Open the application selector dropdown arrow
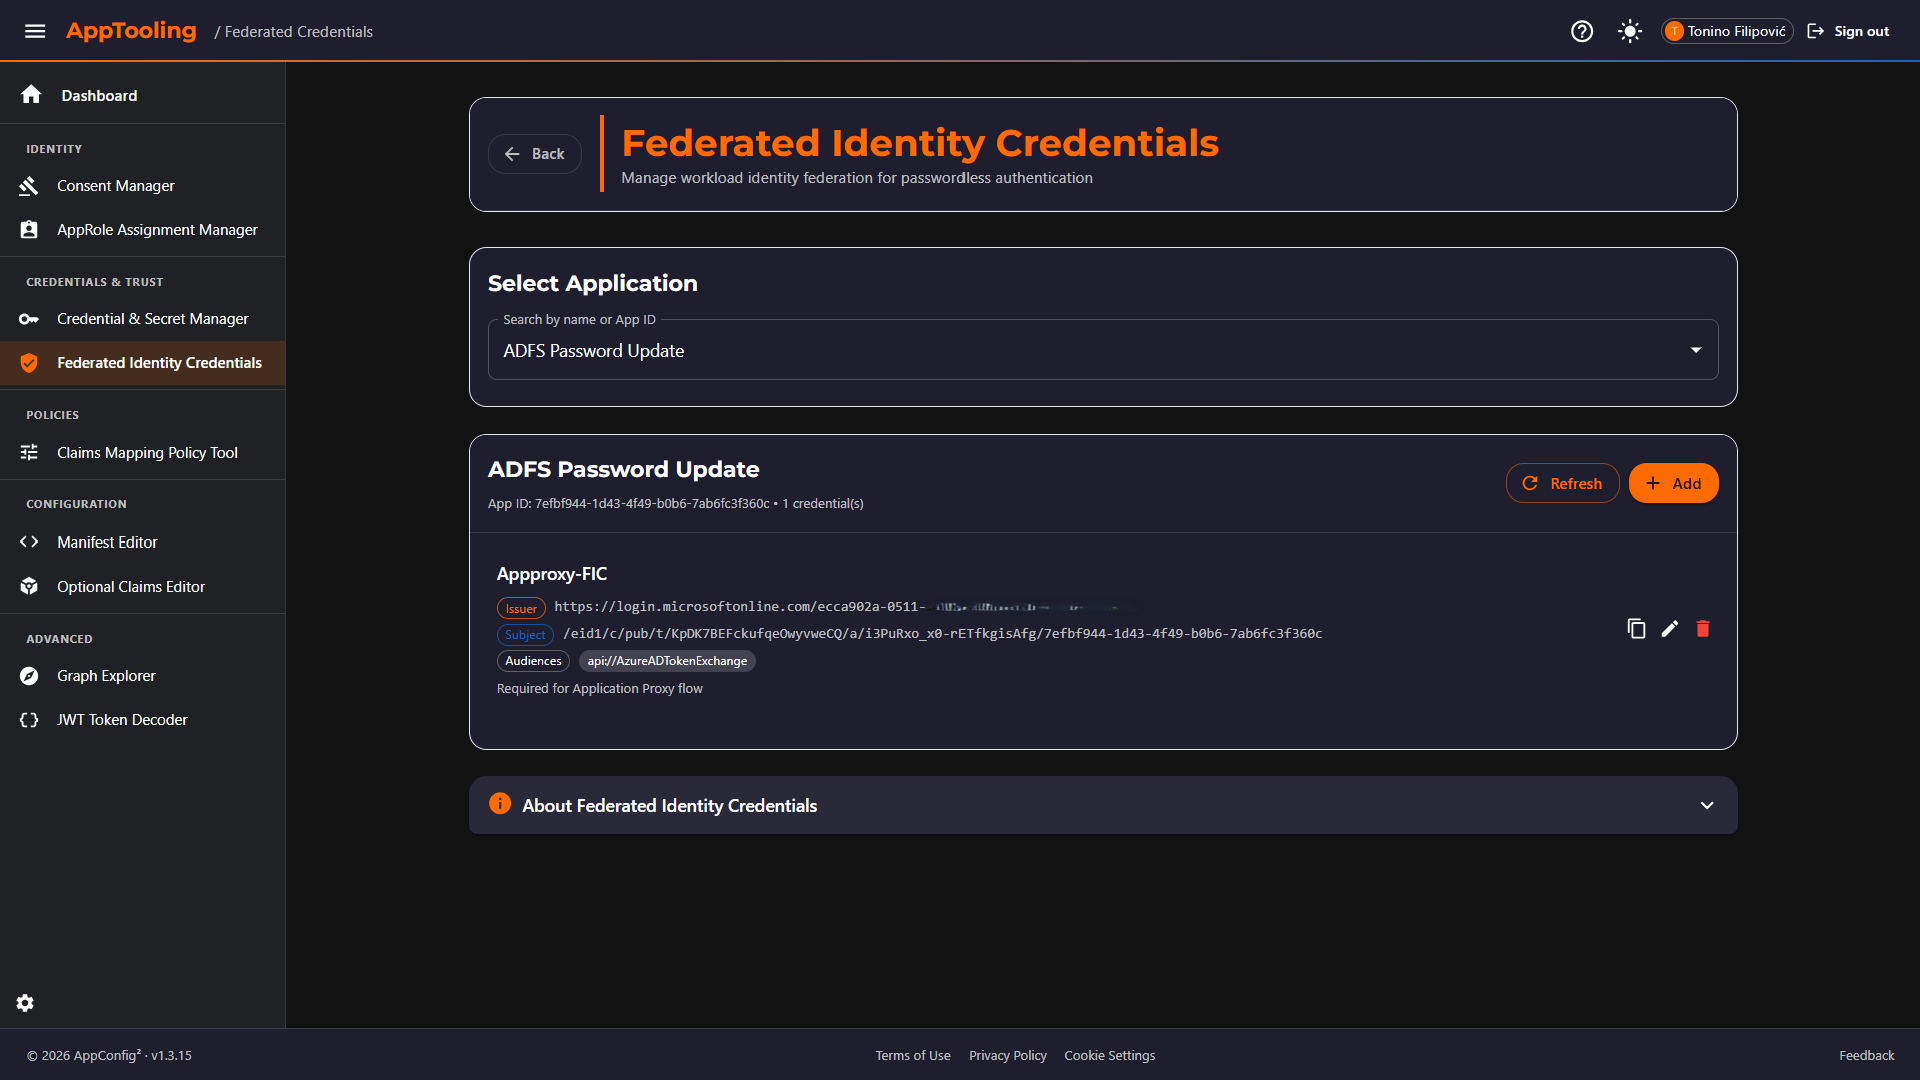1920x1080 pixels. pyautogui.click(x=1696, y=350)
